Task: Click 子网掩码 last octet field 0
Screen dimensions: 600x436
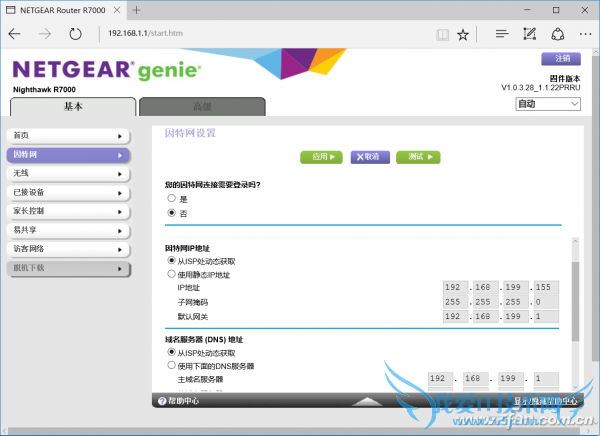Action: click(x=546, y=302)
